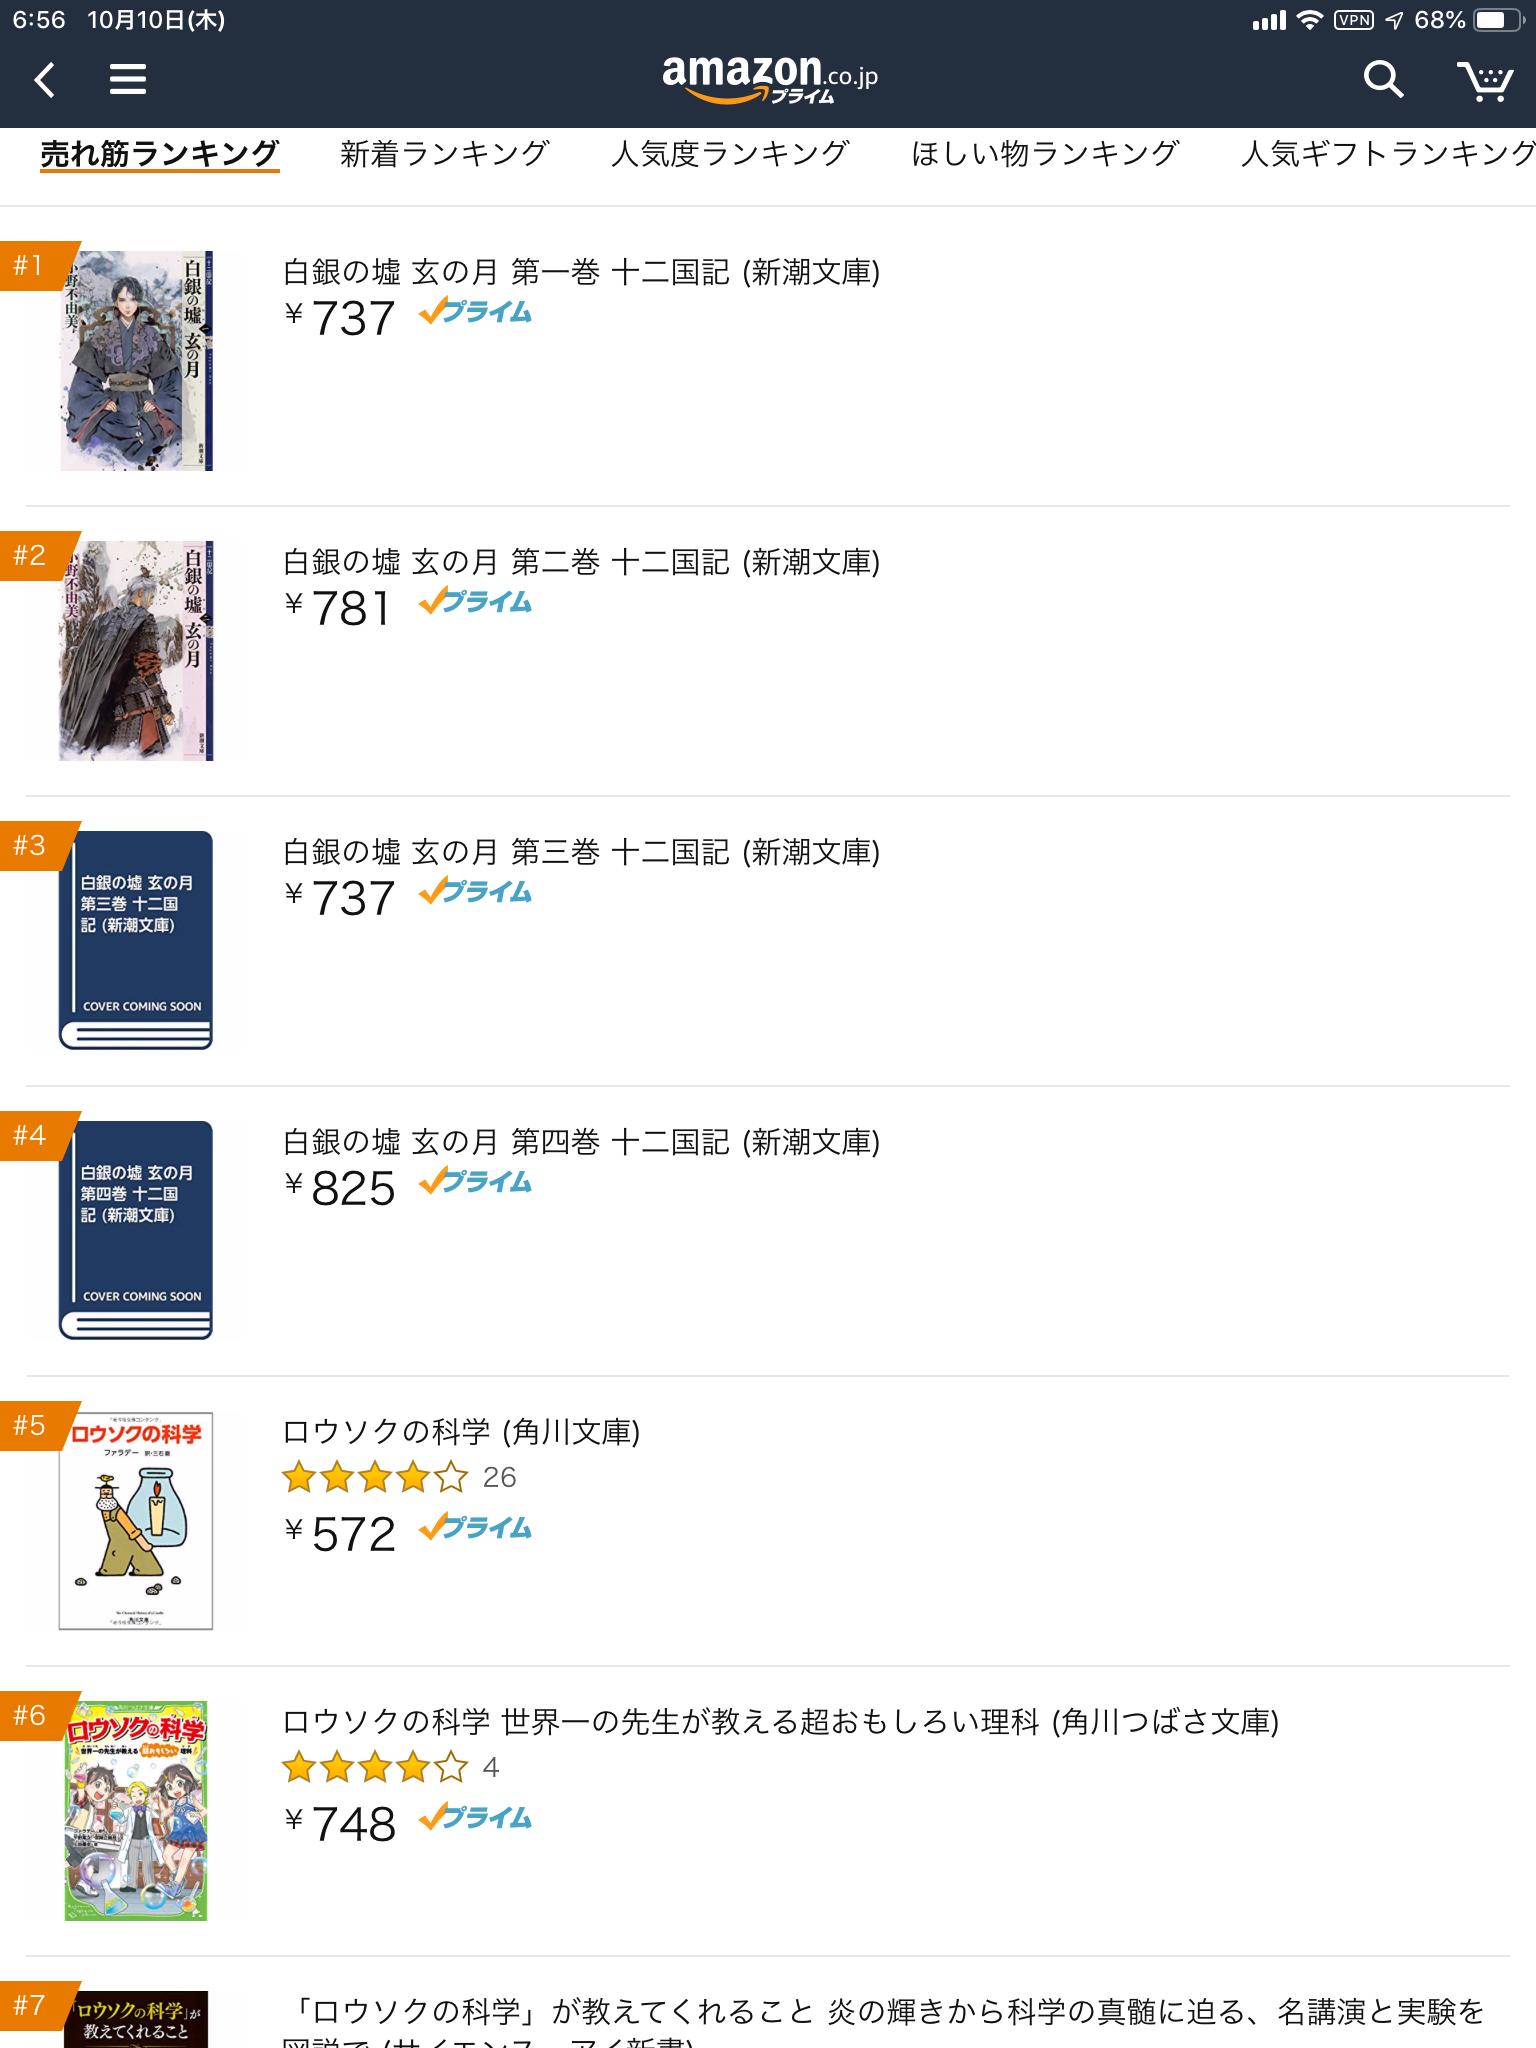
Task: Open 白銀の墟 玄の月 第四巻 title link
Action: tap(581, 1142)
